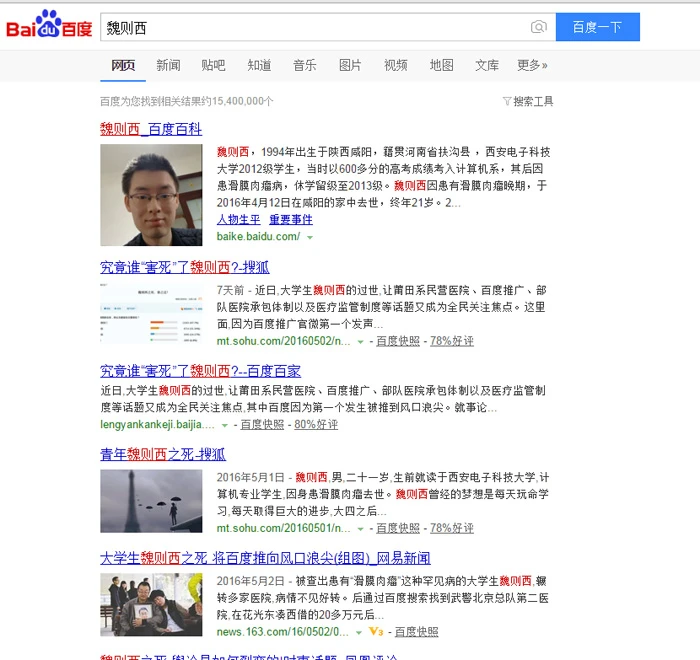The image size is (700, 660).
Task: Expand dropdown arrow beside lengyankankeji.baijia
Action: (x=225, y=426)
